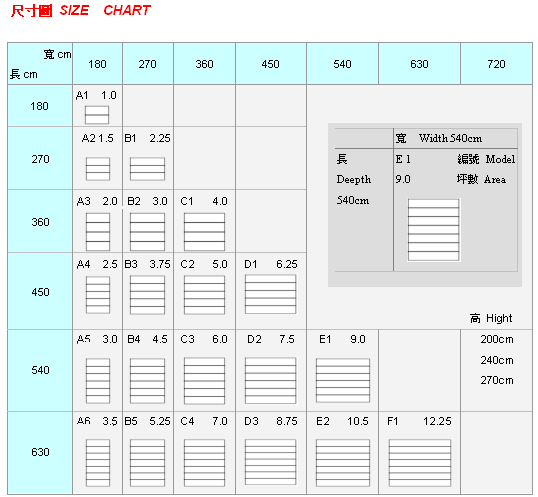Select the 450 width column header
Image resolution: width=538 pixels, height=497 pixels.
click(x=271, y=64)
